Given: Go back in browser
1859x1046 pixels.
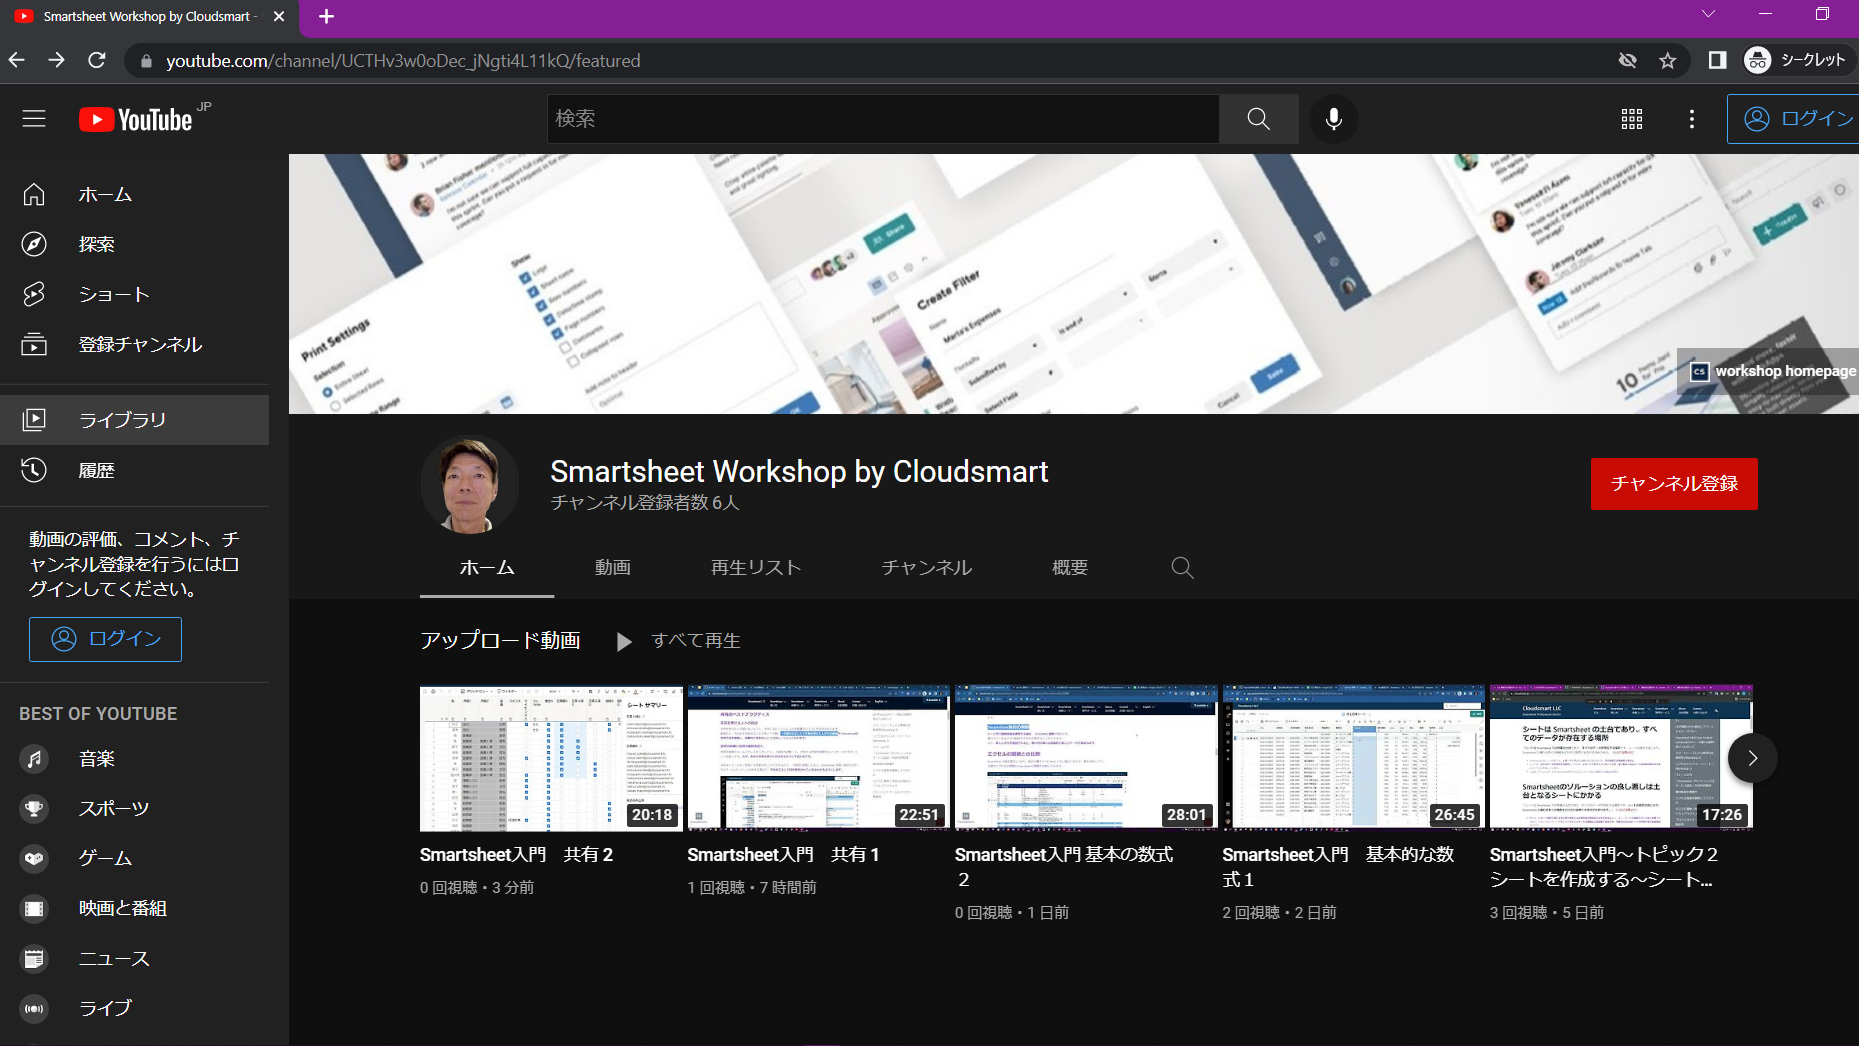Looking at the screenshot, I should [x=17, y=60].
